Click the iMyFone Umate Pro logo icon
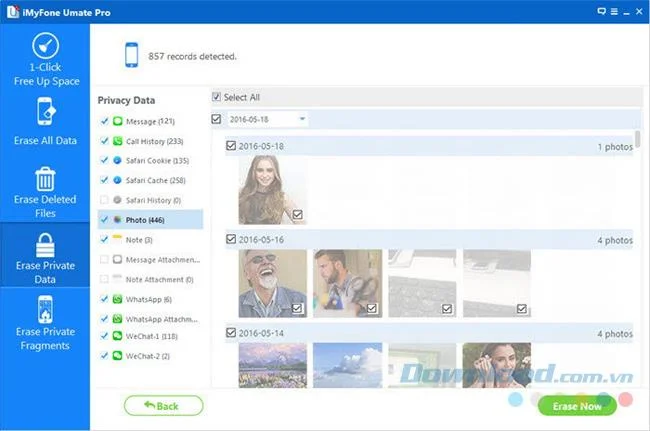Viewport: 650px width, 431px height. point(13,12)
